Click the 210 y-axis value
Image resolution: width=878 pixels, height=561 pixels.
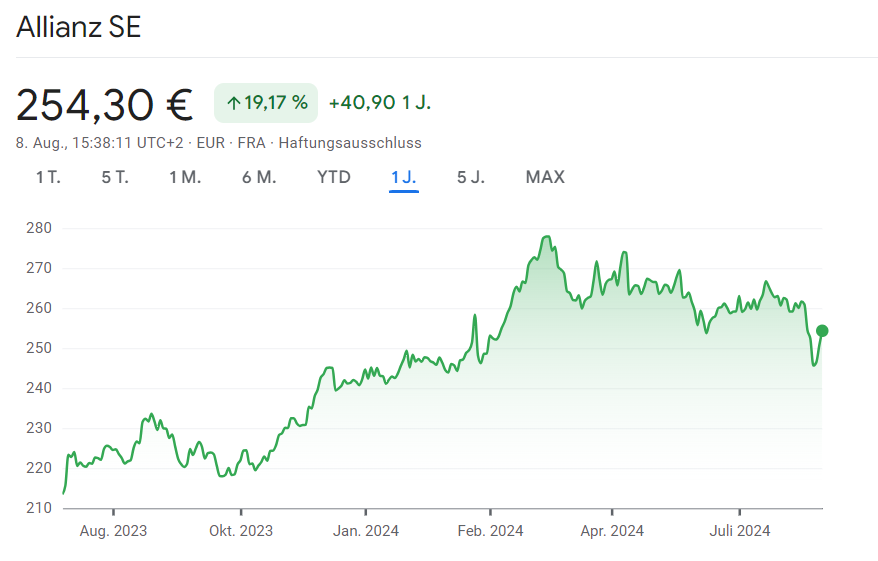coord(39,508)
